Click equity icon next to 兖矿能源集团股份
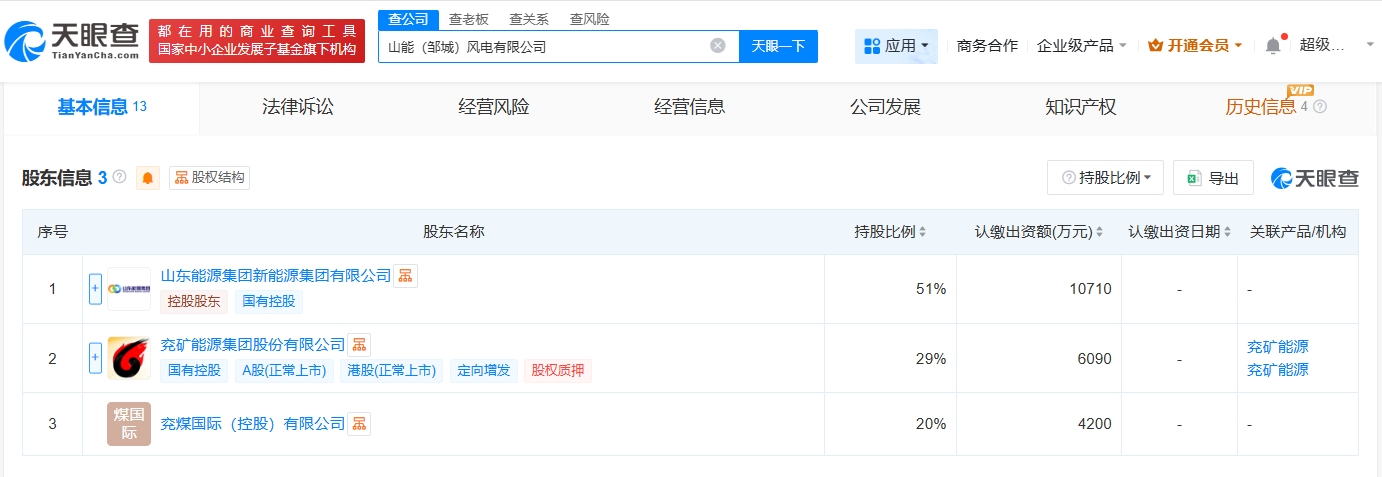Viewport: 1382px width, 477px height. [359, 345]
